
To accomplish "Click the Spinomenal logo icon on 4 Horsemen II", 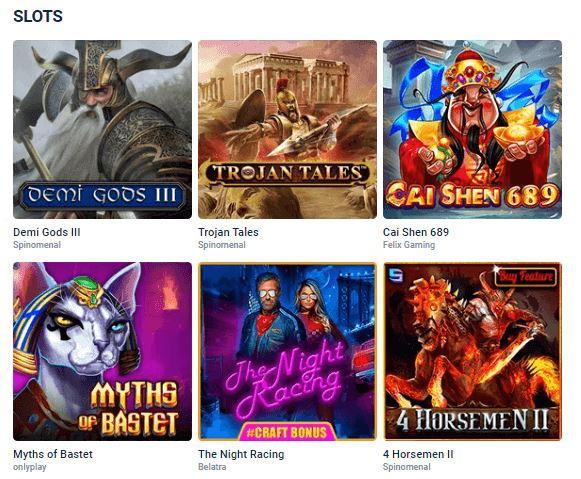I will point(395,276).
